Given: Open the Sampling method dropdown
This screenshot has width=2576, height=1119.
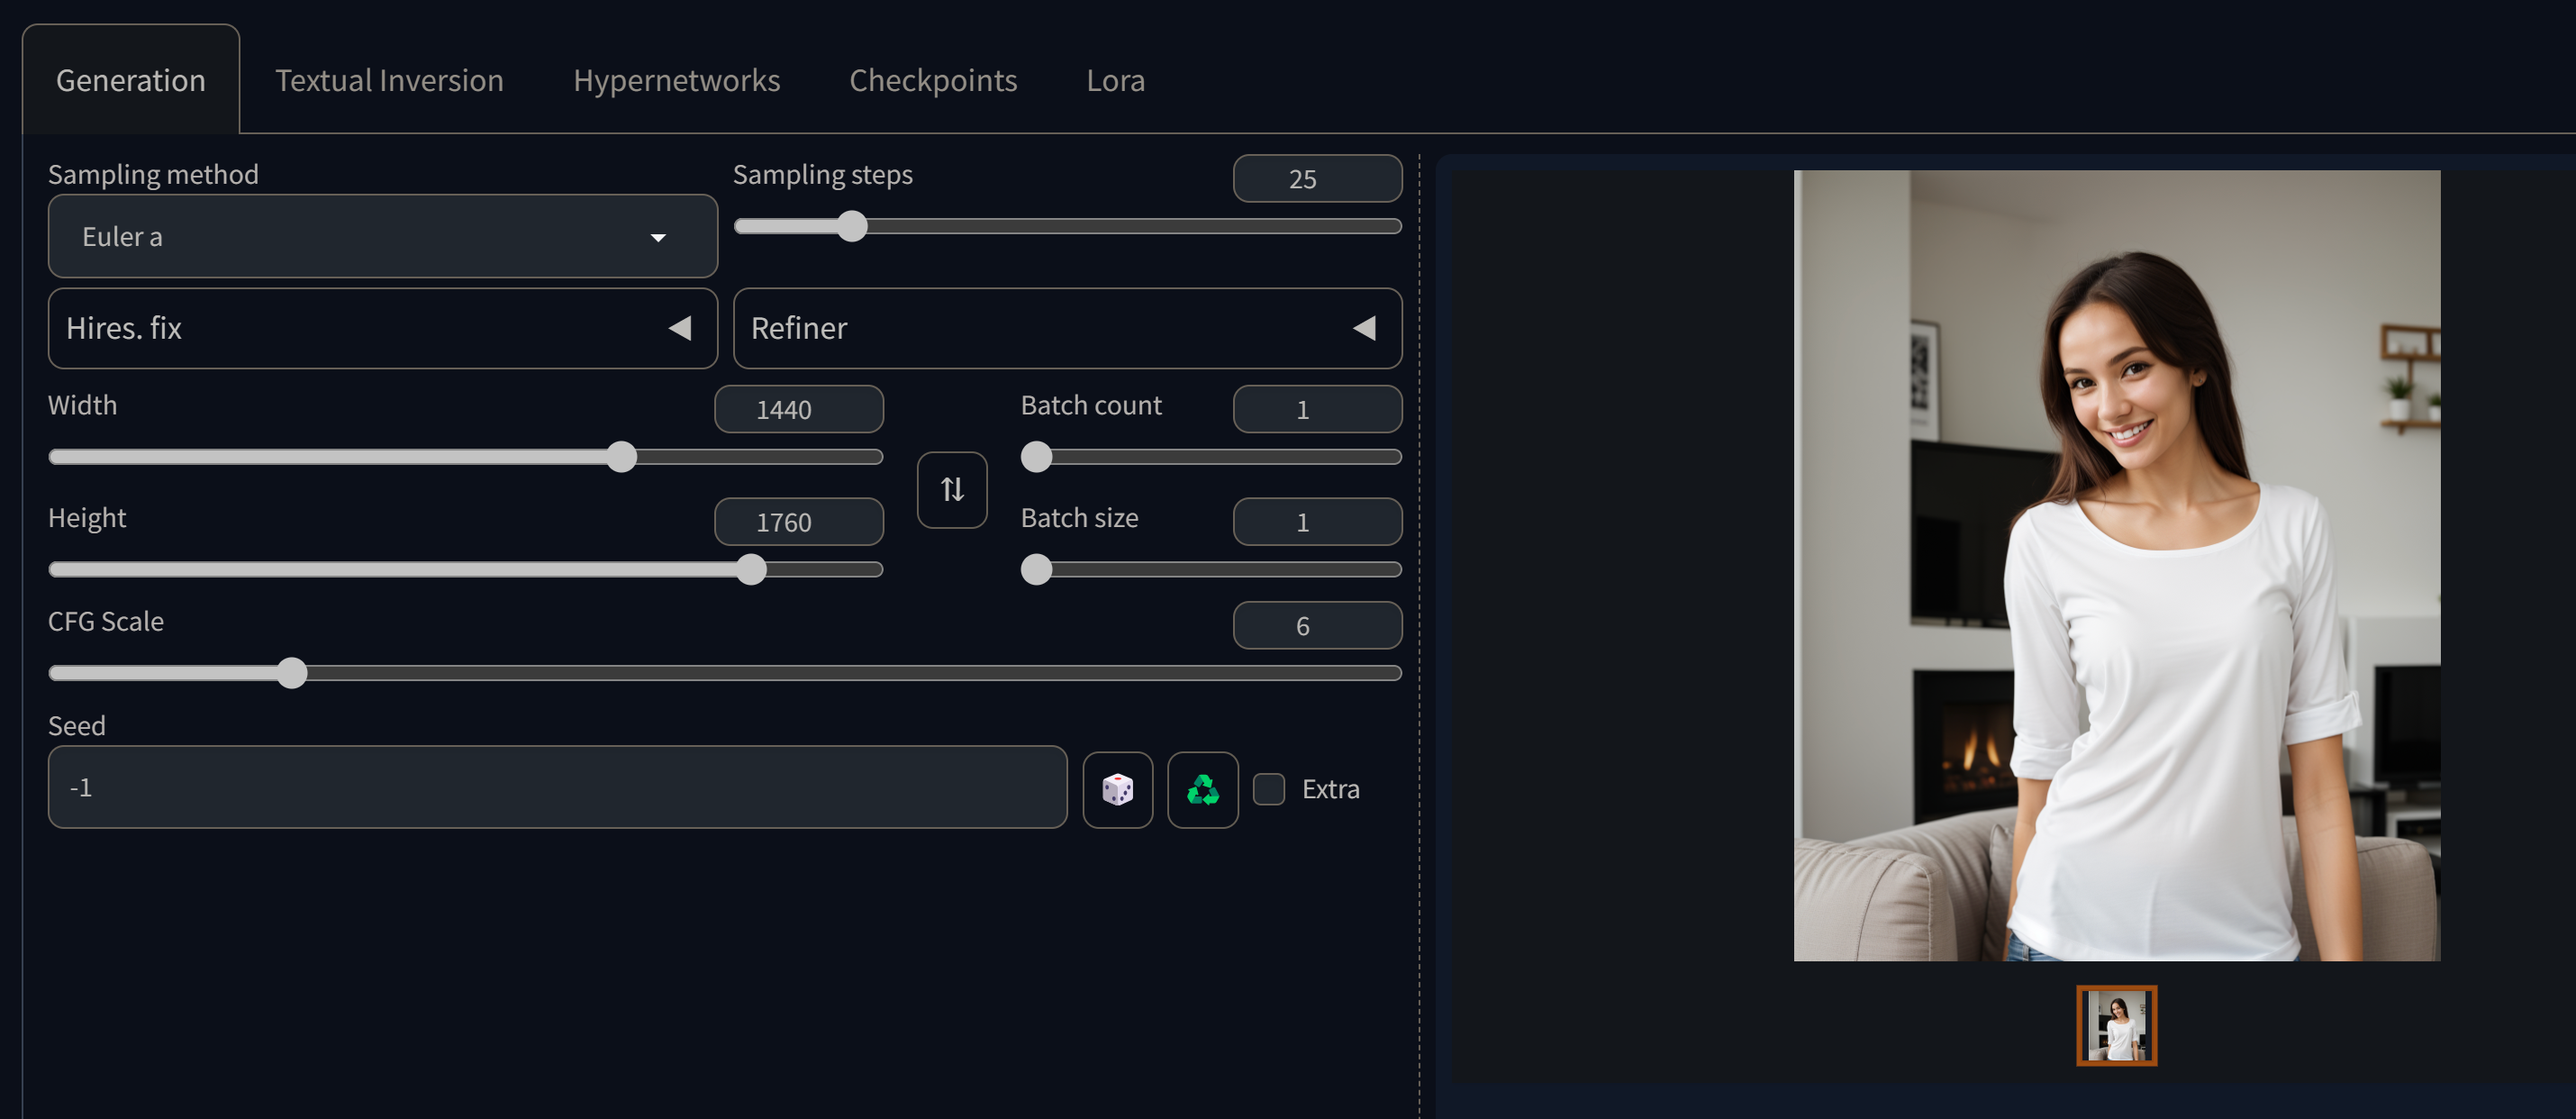Looking at the screenshot, I should [x=382, y=236].
